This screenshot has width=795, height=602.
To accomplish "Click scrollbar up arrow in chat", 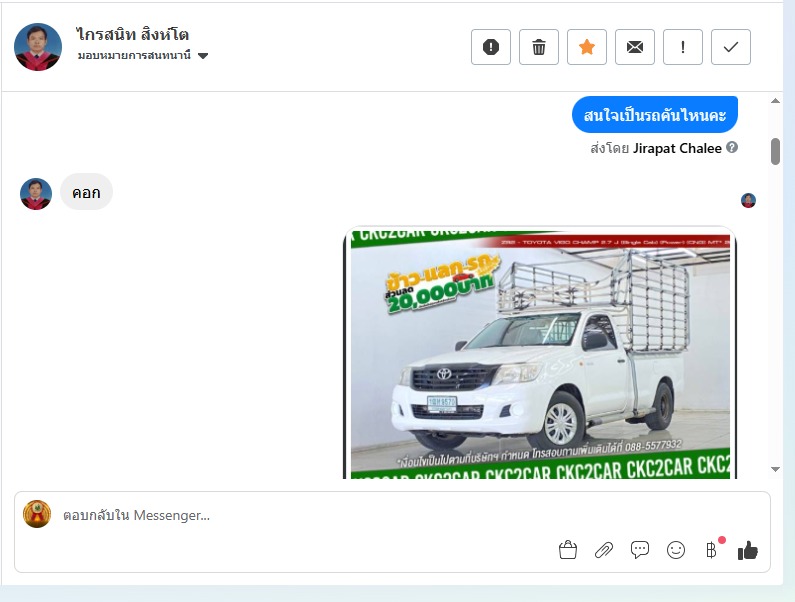I will point(775,100).
